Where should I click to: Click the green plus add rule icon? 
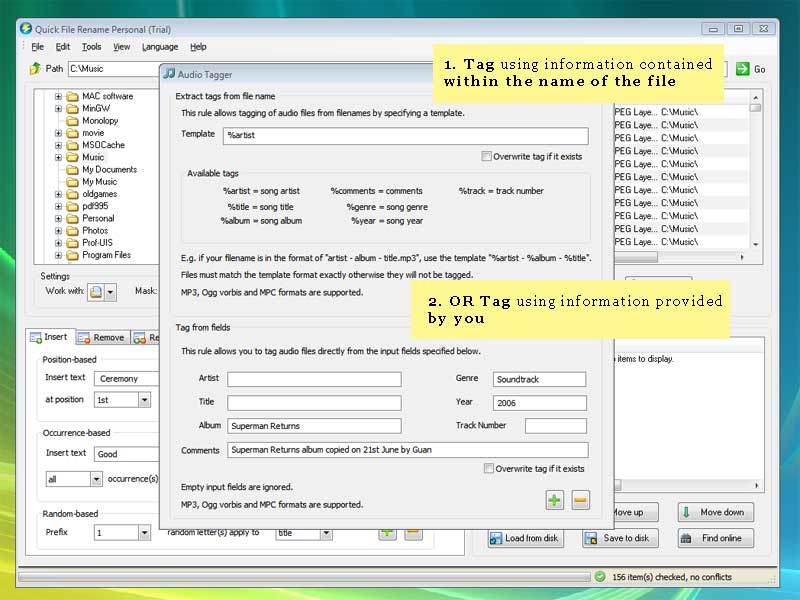pyautogui.click(x=554, y=500)
